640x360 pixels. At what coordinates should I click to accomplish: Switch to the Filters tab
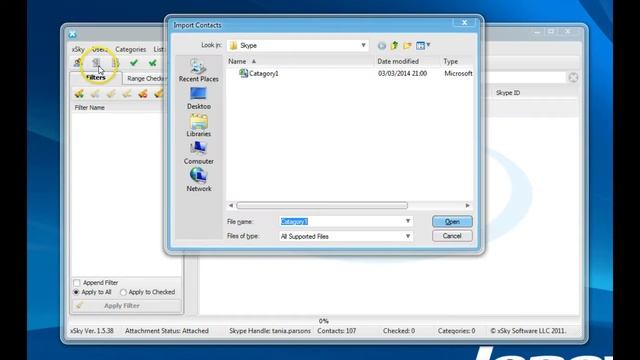(x=96, y=77)
